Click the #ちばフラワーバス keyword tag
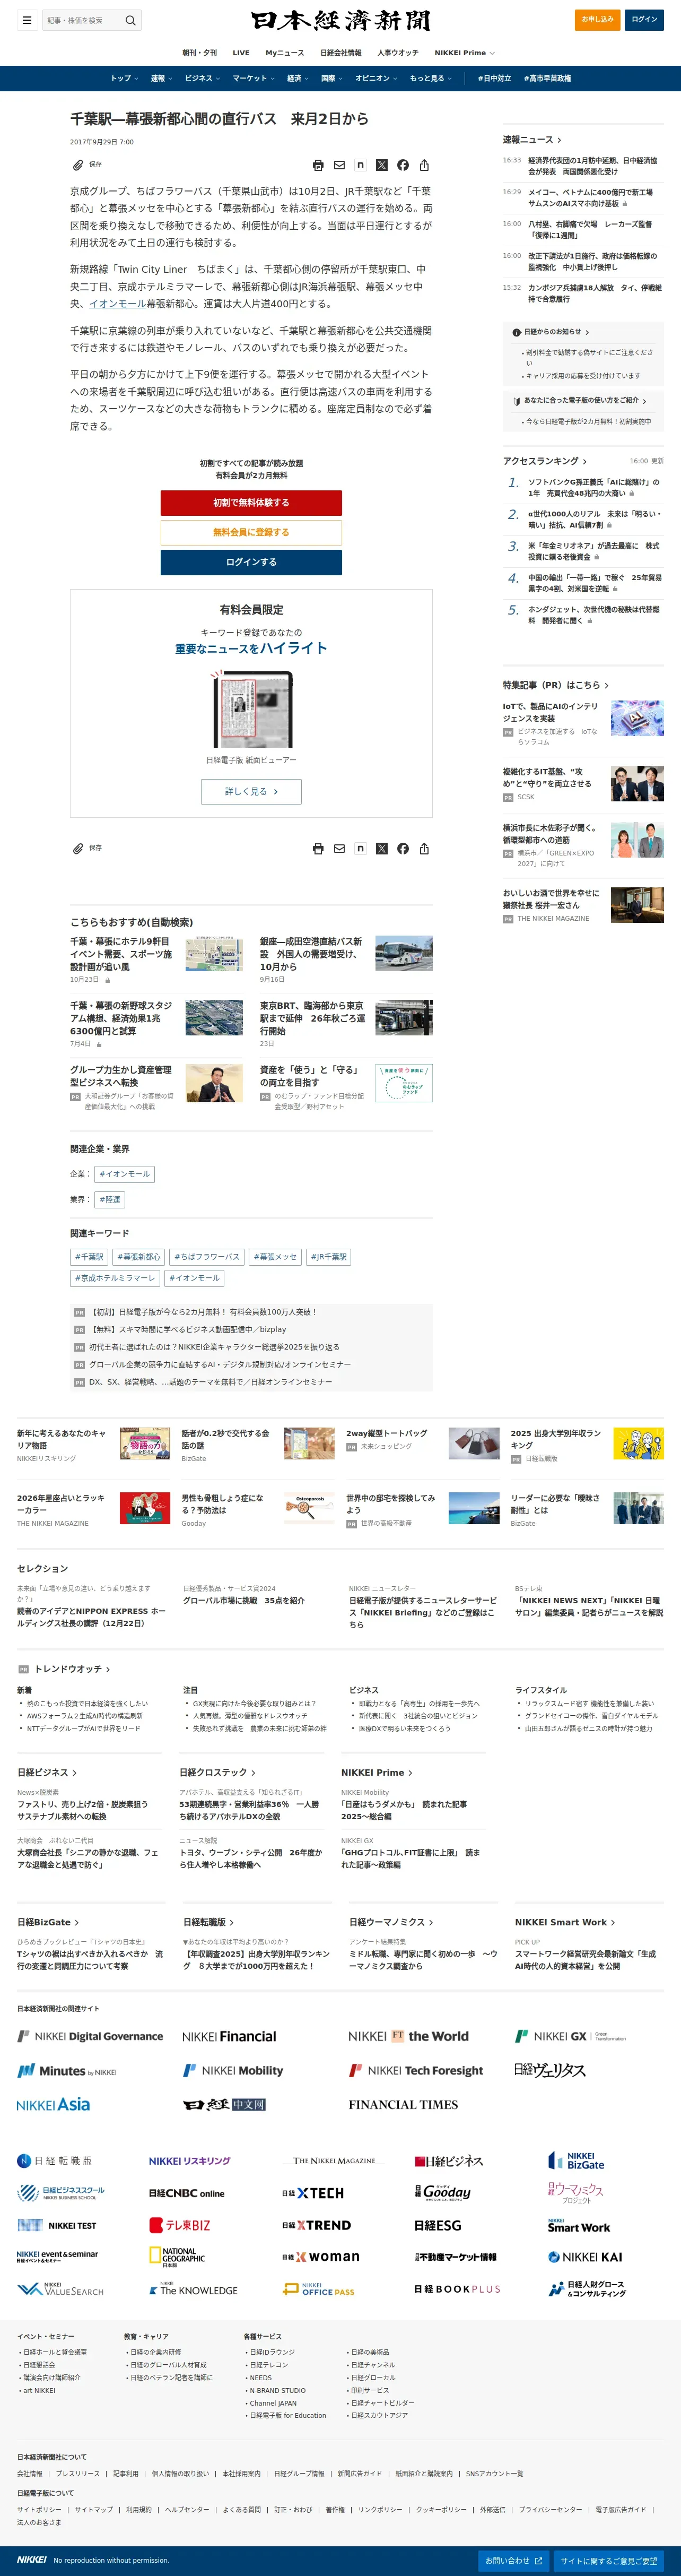The image size is (681, 2576). tap(207, 1257)
